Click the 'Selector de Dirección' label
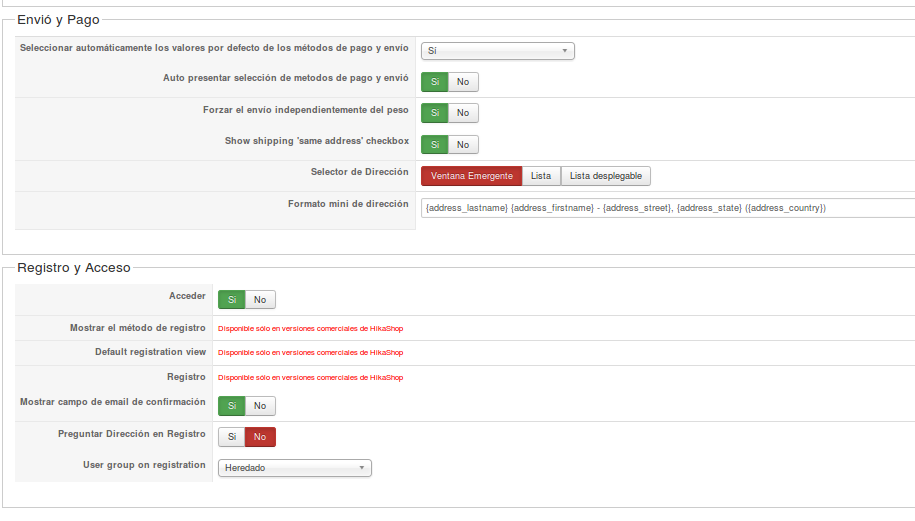 359,172
